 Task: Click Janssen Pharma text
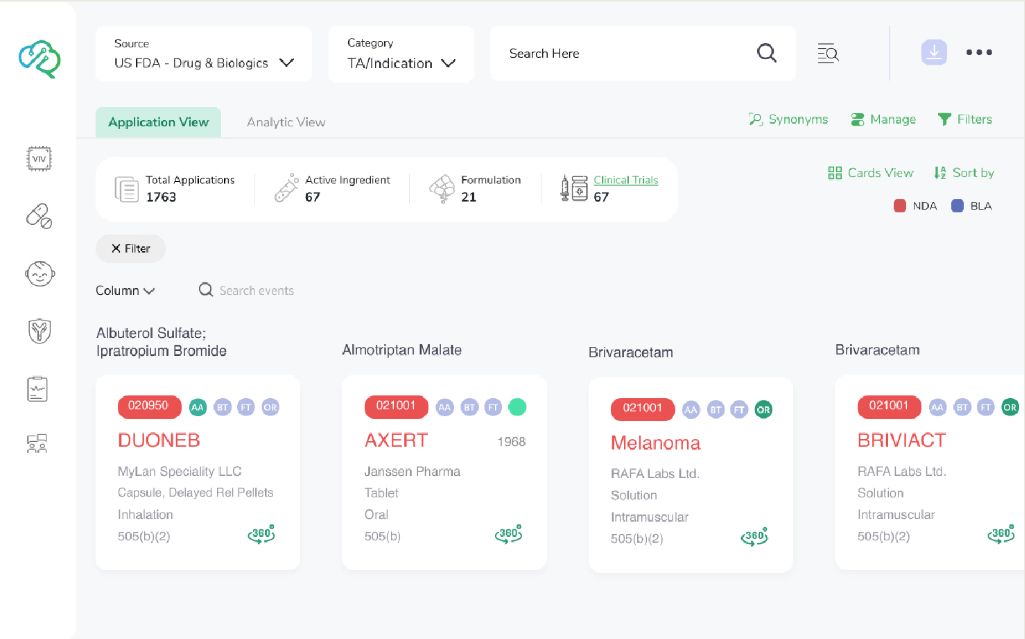coord(412,471)
